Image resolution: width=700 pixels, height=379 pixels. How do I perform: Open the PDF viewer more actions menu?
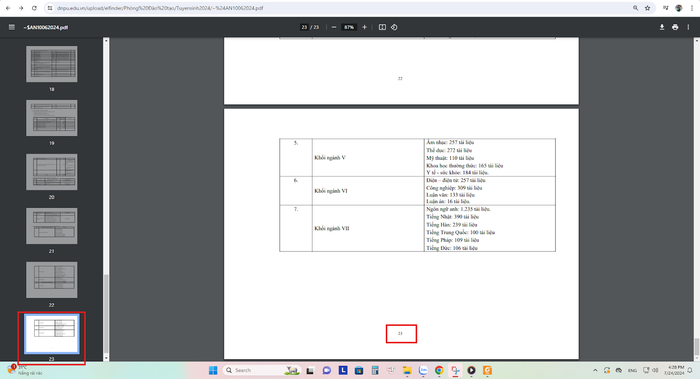point(688,27)
